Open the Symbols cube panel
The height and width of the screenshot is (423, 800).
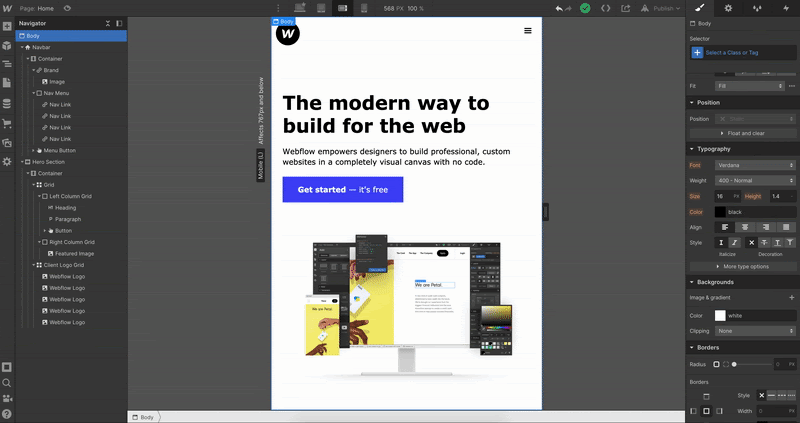[7, 45]
